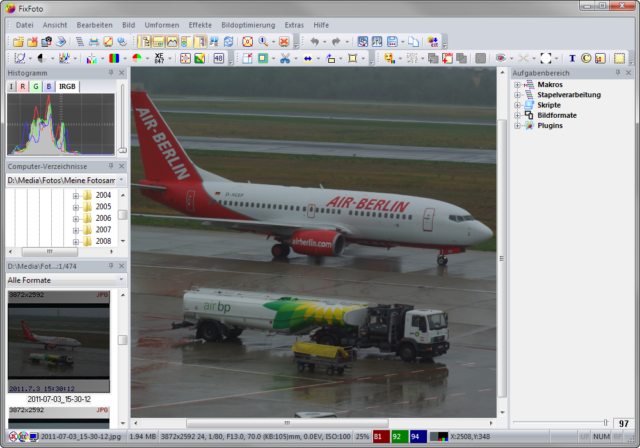Expand the Plugins tree node
This screenshot has width=640, height=448.
click(x=517, y=126)
